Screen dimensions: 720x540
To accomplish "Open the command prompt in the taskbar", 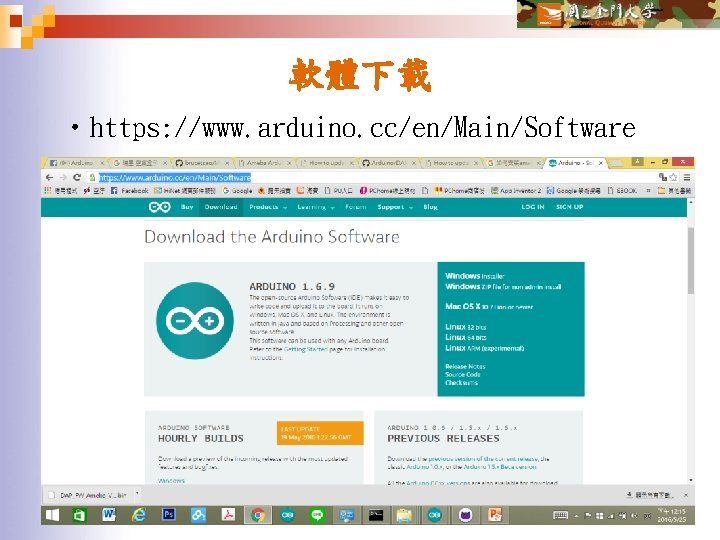I will click(376, 515).
